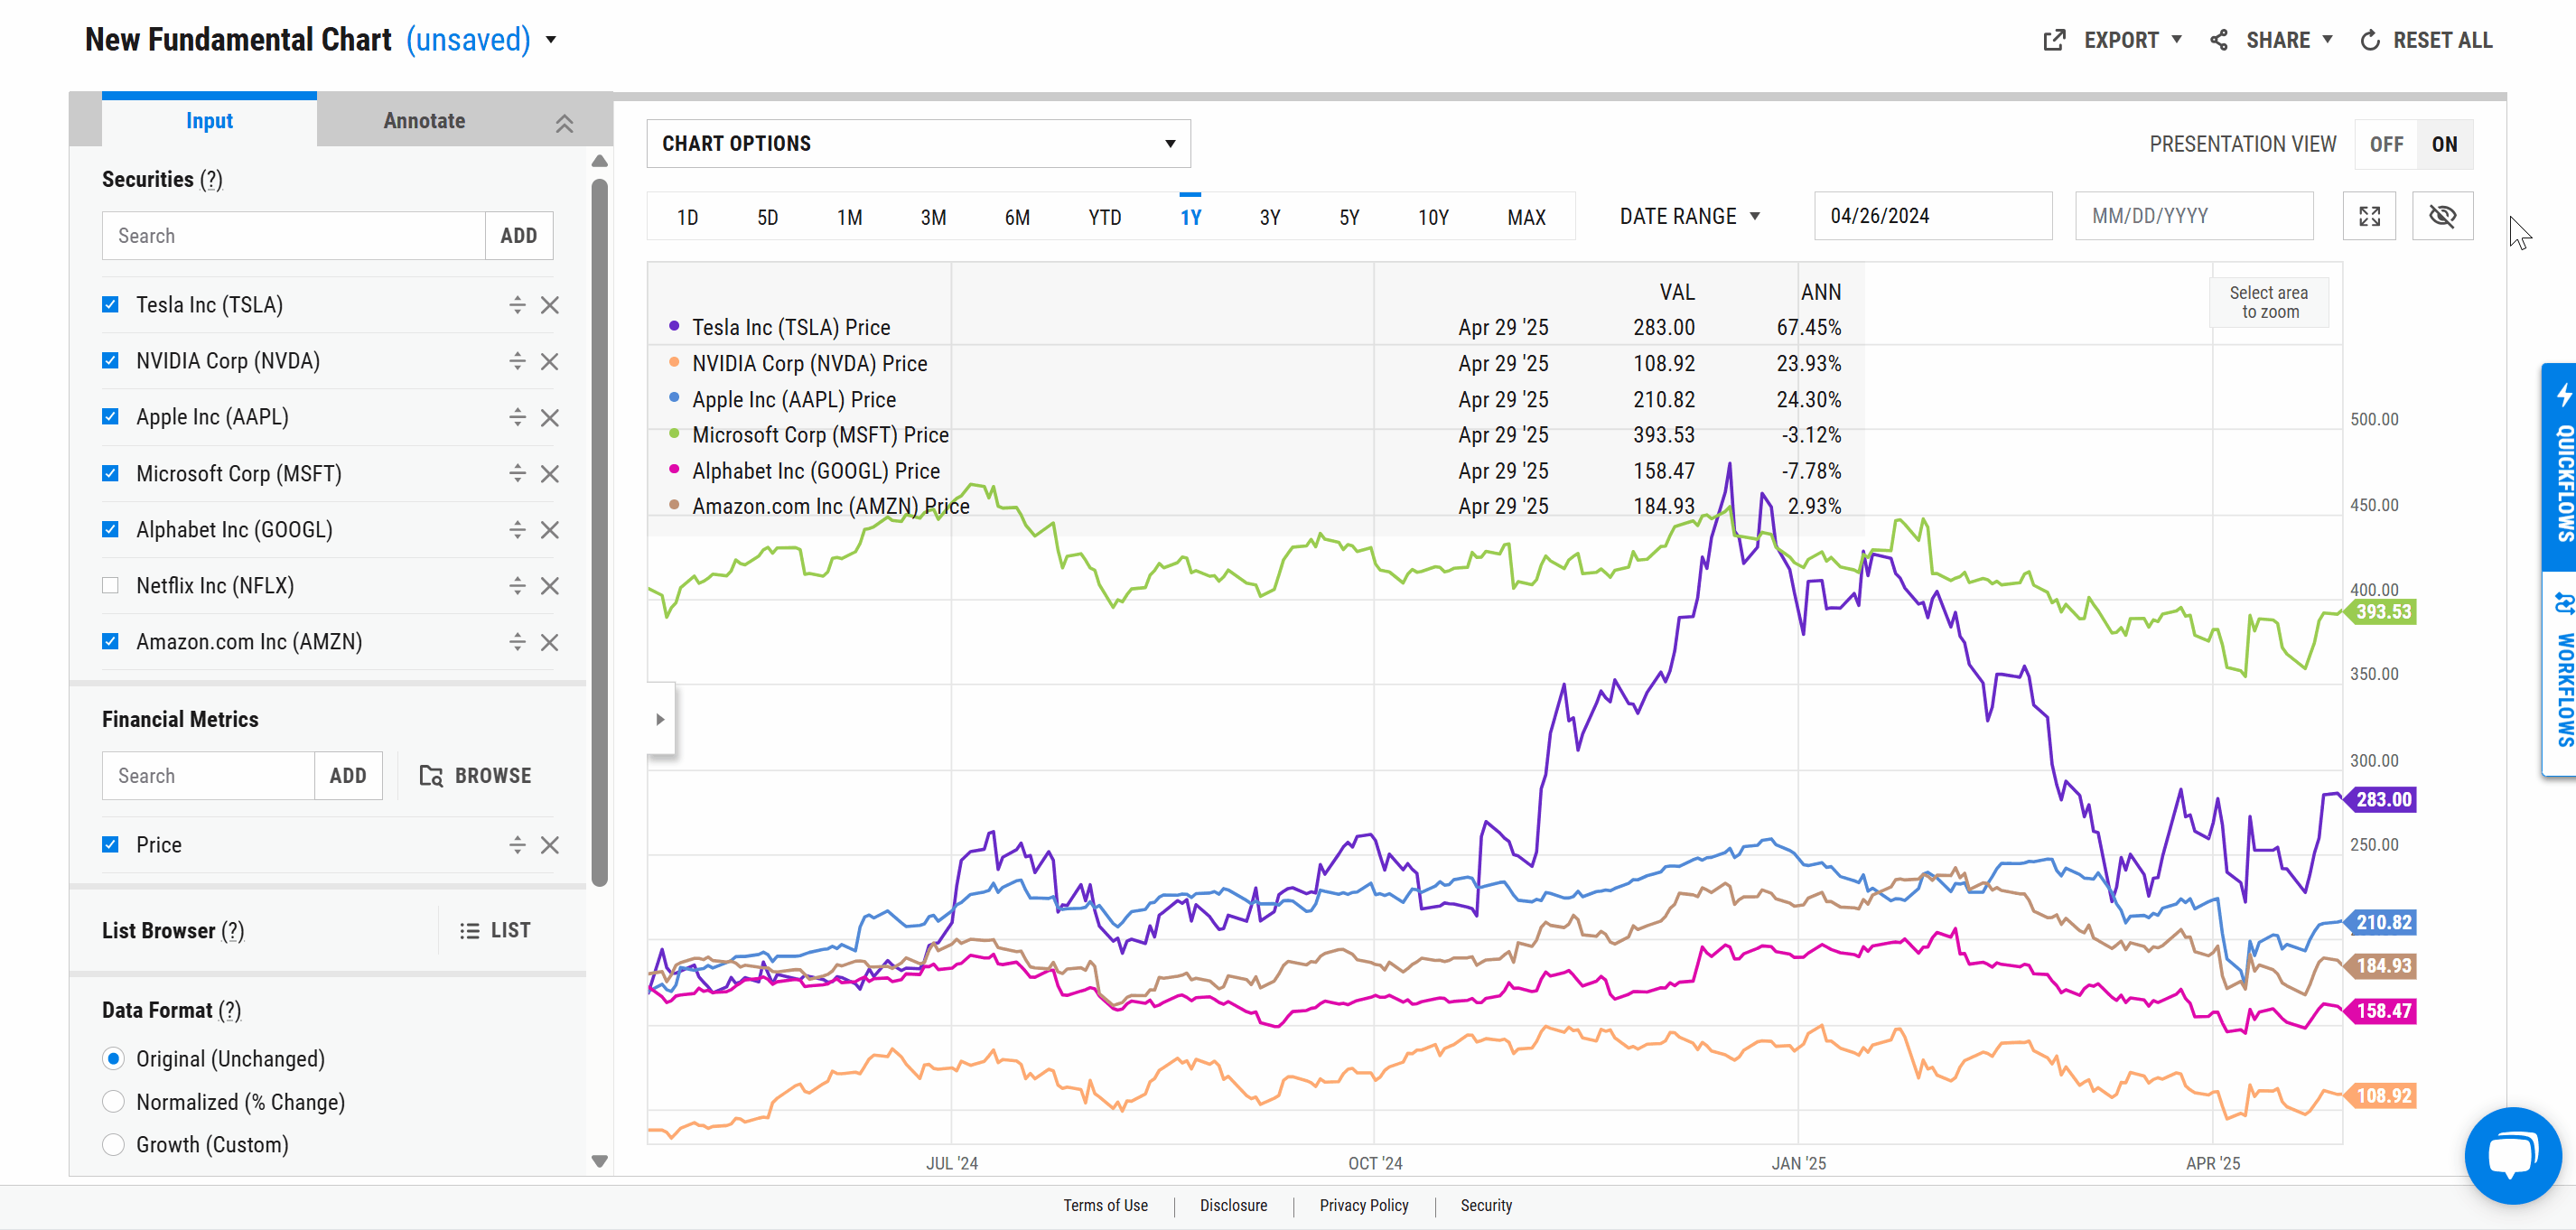
Task: Open Privacy Policy footer link
Action: coord(1363,1206)
